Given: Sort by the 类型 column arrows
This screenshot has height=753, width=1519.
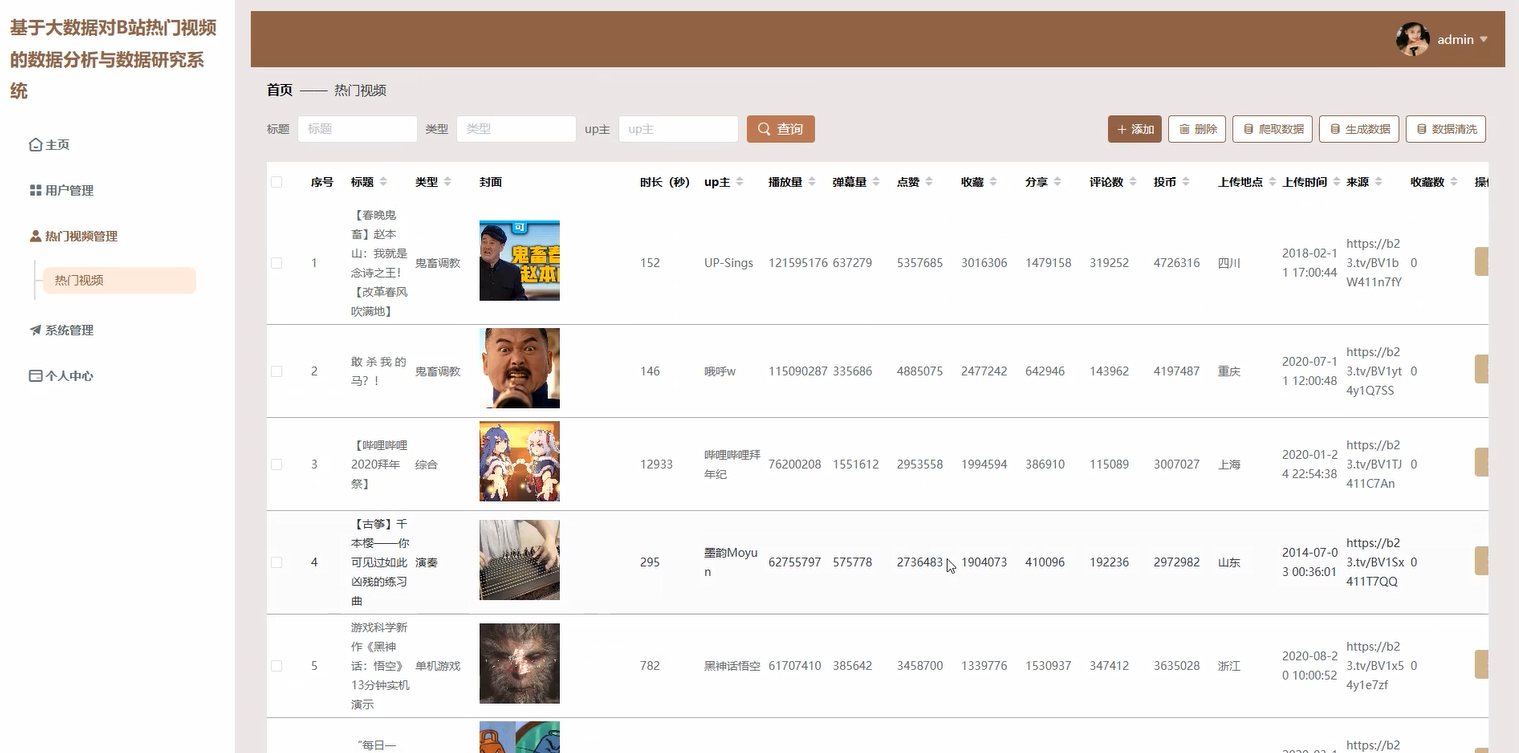Looking at the screenshot, I should [447, 182].
